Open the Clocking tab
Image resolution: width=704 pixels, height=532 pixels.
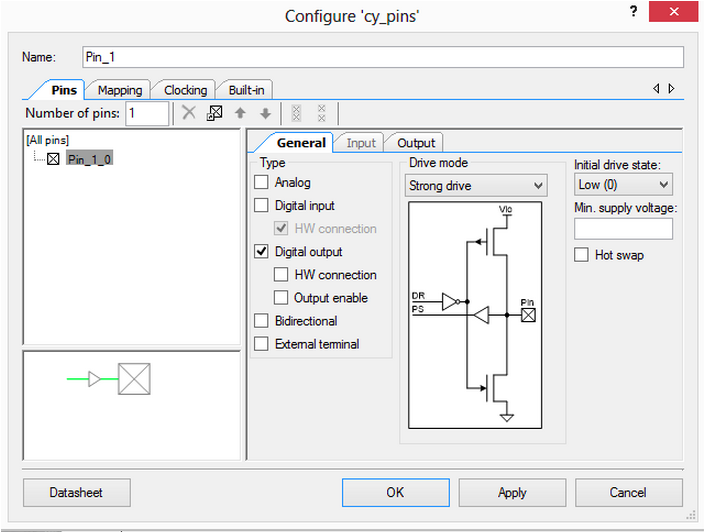(x=185, y=90)
